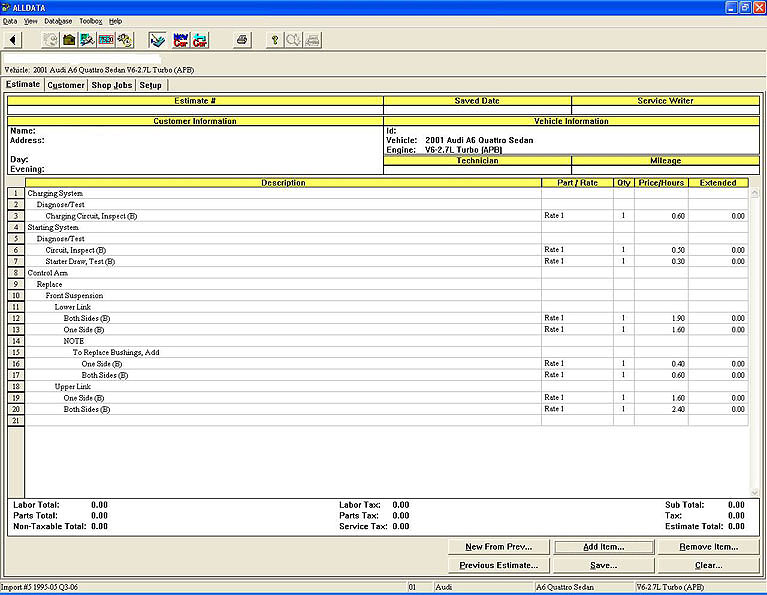This screenshot has height=595, width=767.
Task: Click the Remove Item button
Action: pyautogui.click(x=709, y=547)
